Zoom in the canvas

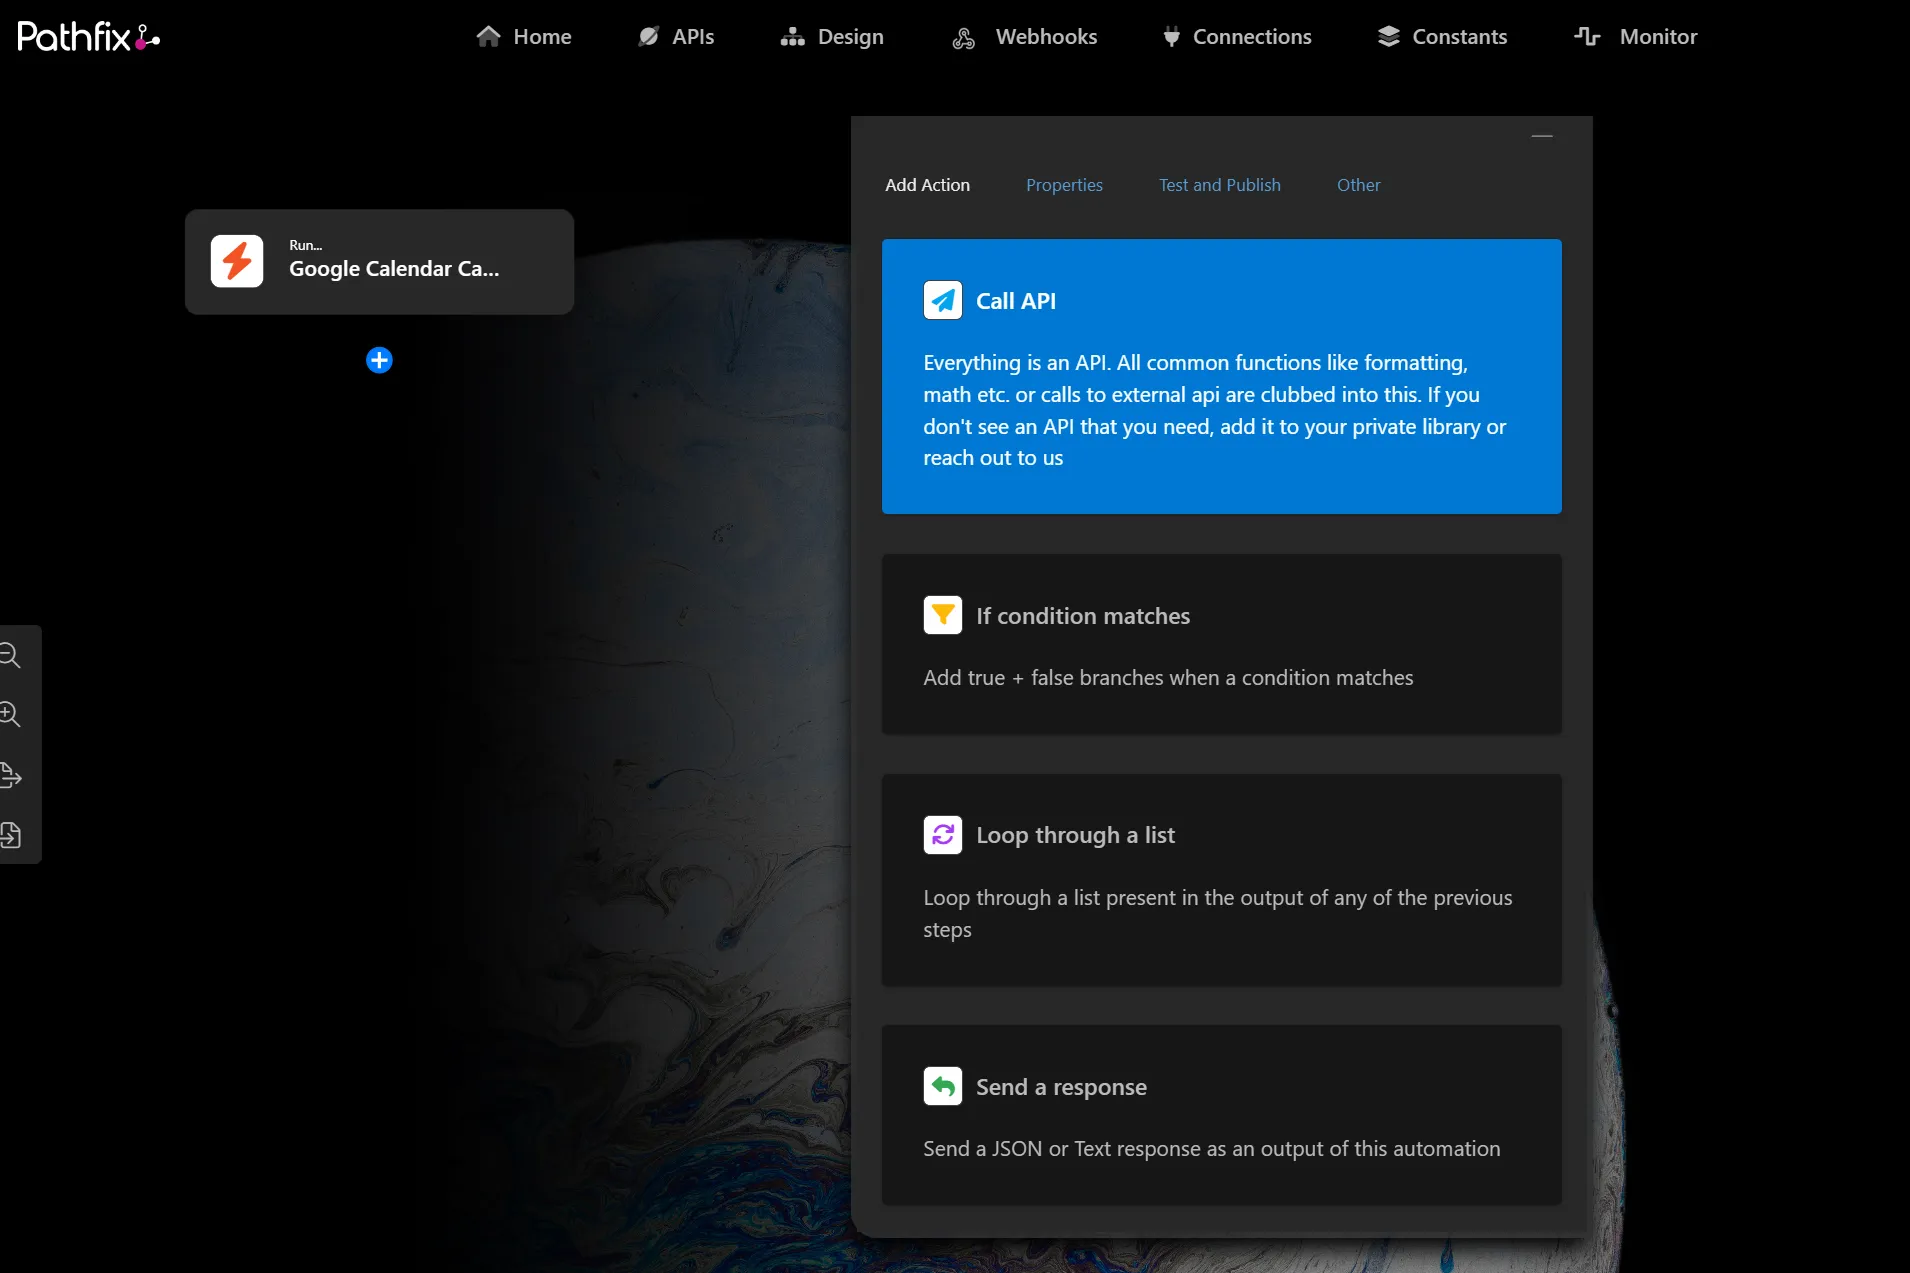pyautogui.click(x=10, y=715)
